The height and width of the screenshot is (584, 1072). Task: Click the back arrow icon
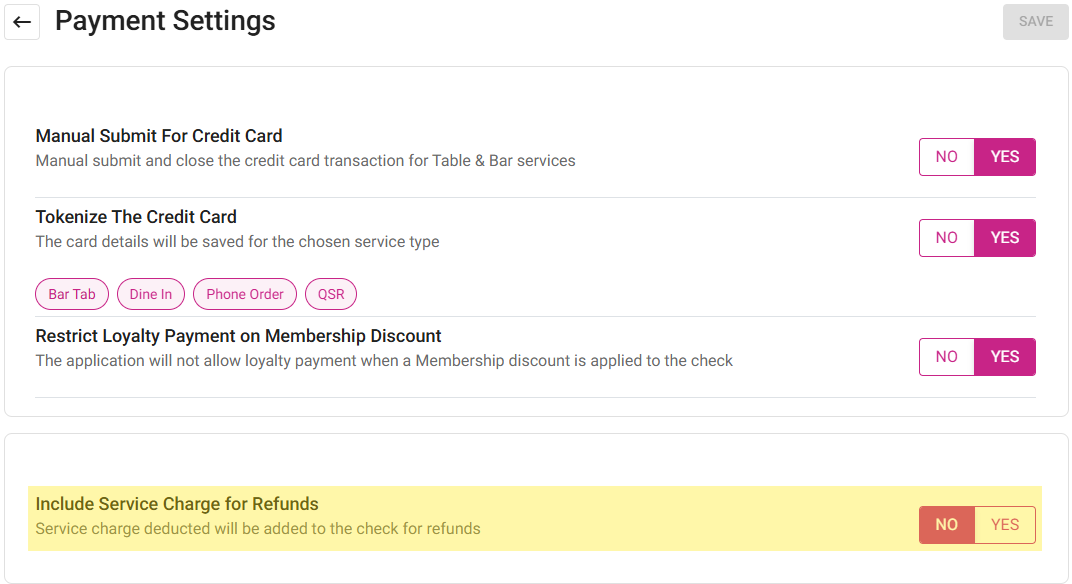22,22
